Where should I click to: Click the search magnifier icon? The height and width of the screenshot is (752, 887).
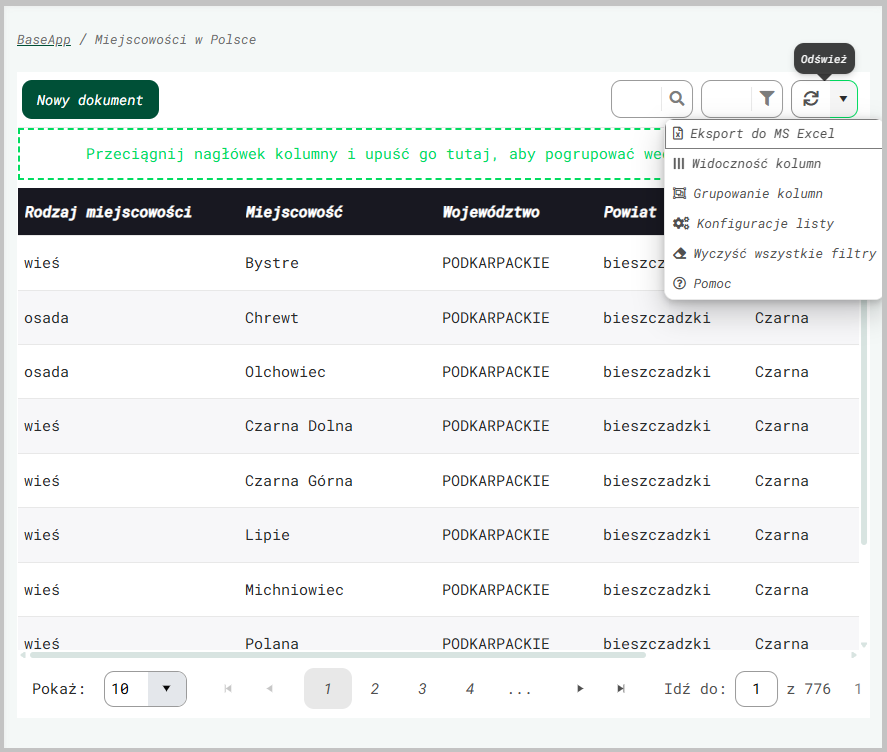[x=677, y=99]
